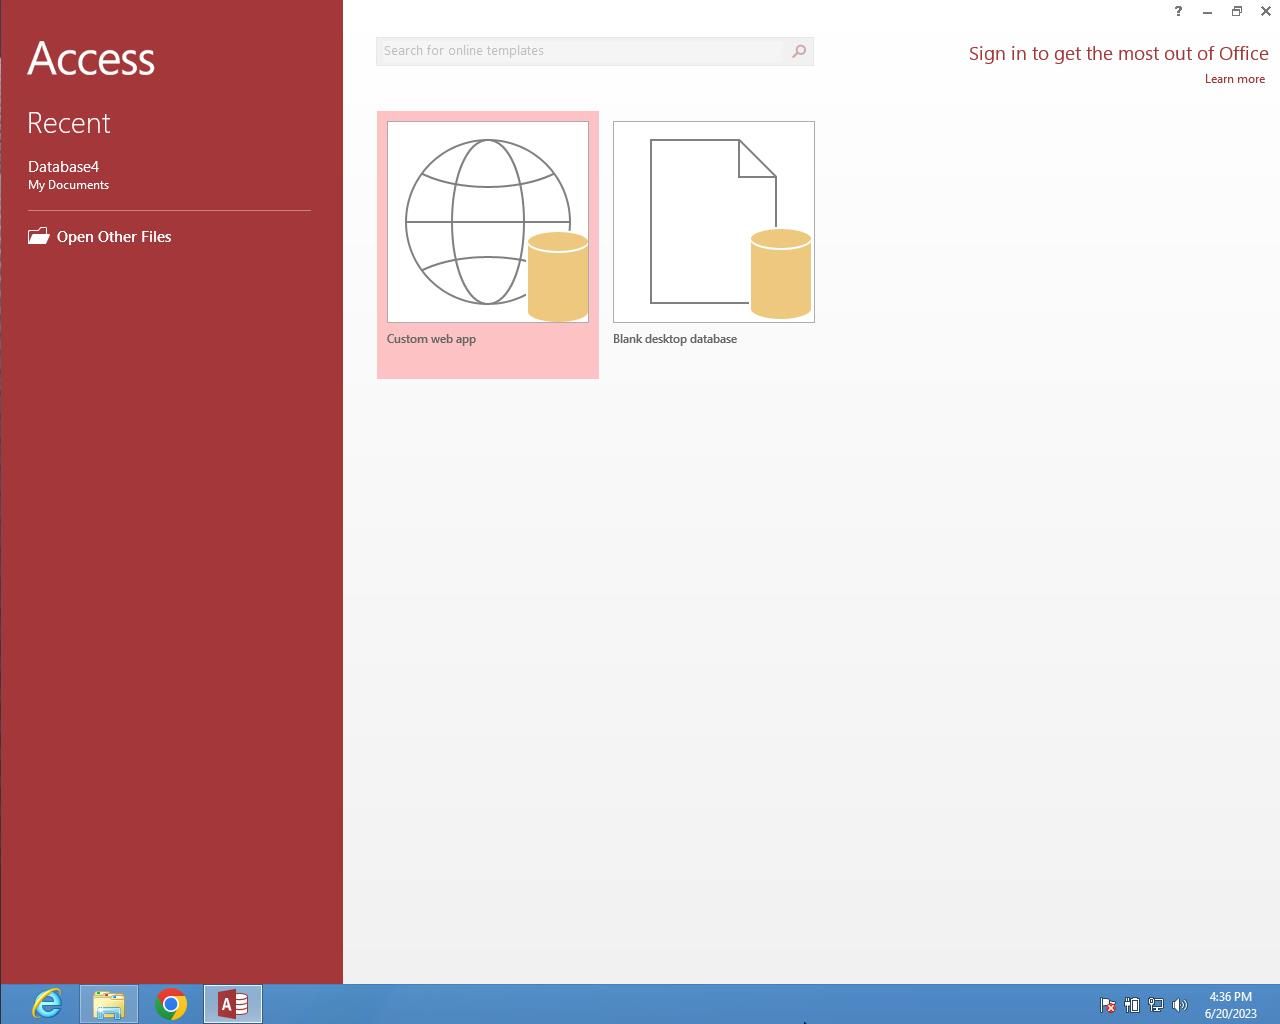Open File Explorer from the taskbar

(109, 1004)
